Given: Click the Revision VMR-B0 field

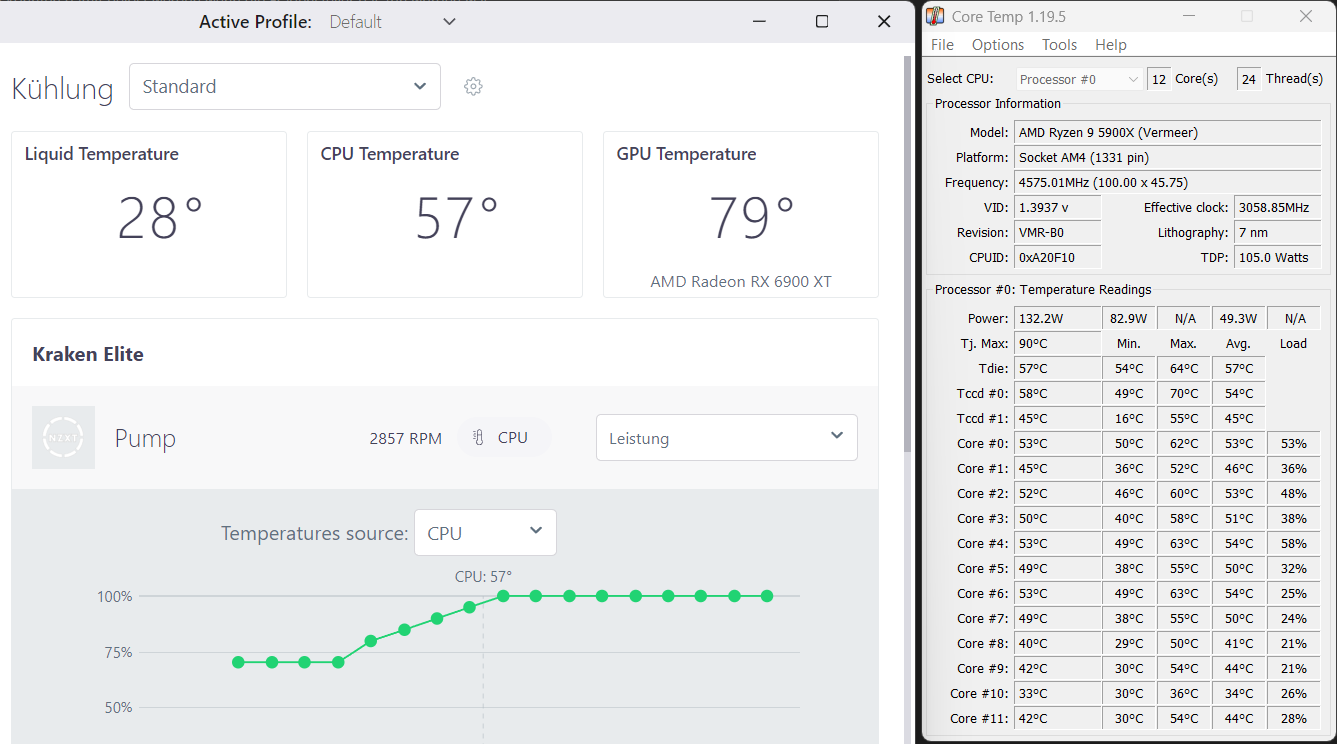Looking at the screenshot, I should click(1058, 232).
